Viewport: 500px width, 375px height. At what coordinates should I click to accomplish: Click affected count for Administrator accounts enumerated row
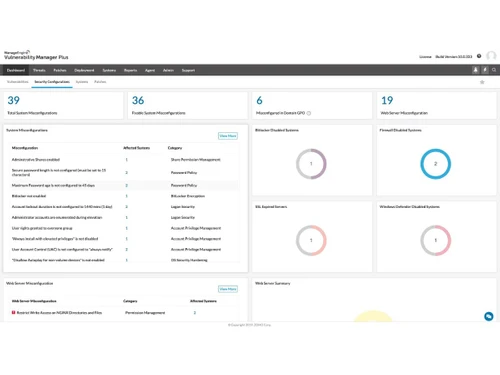coord(126,217)
